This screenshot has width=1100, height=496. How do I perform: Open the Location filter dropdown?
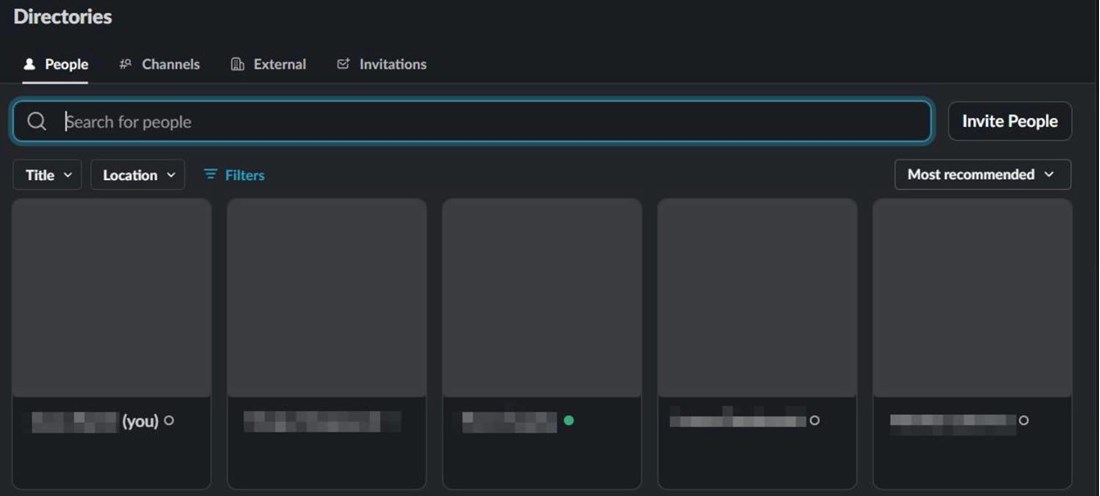click(138, 175)
